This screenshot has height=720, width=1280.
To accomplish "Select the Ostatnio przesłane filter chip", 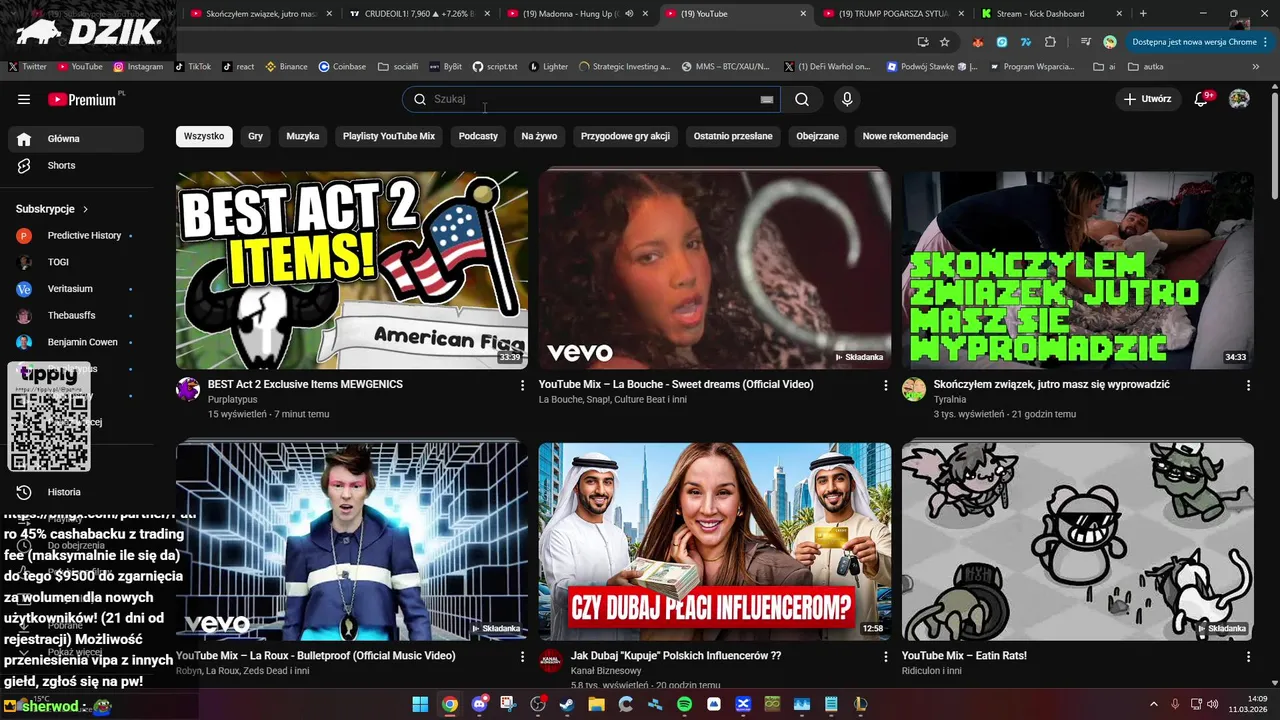I will point(733,136).
